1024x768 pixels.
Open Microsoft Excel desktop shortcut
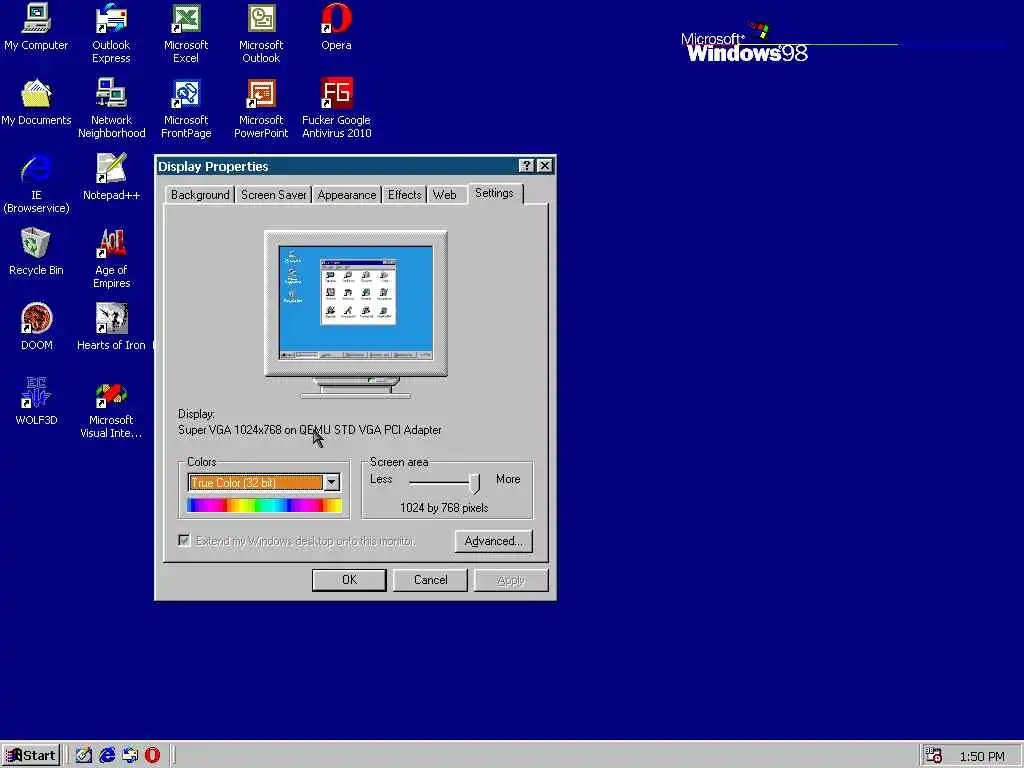pyautogui.click(x=185, y=33)
